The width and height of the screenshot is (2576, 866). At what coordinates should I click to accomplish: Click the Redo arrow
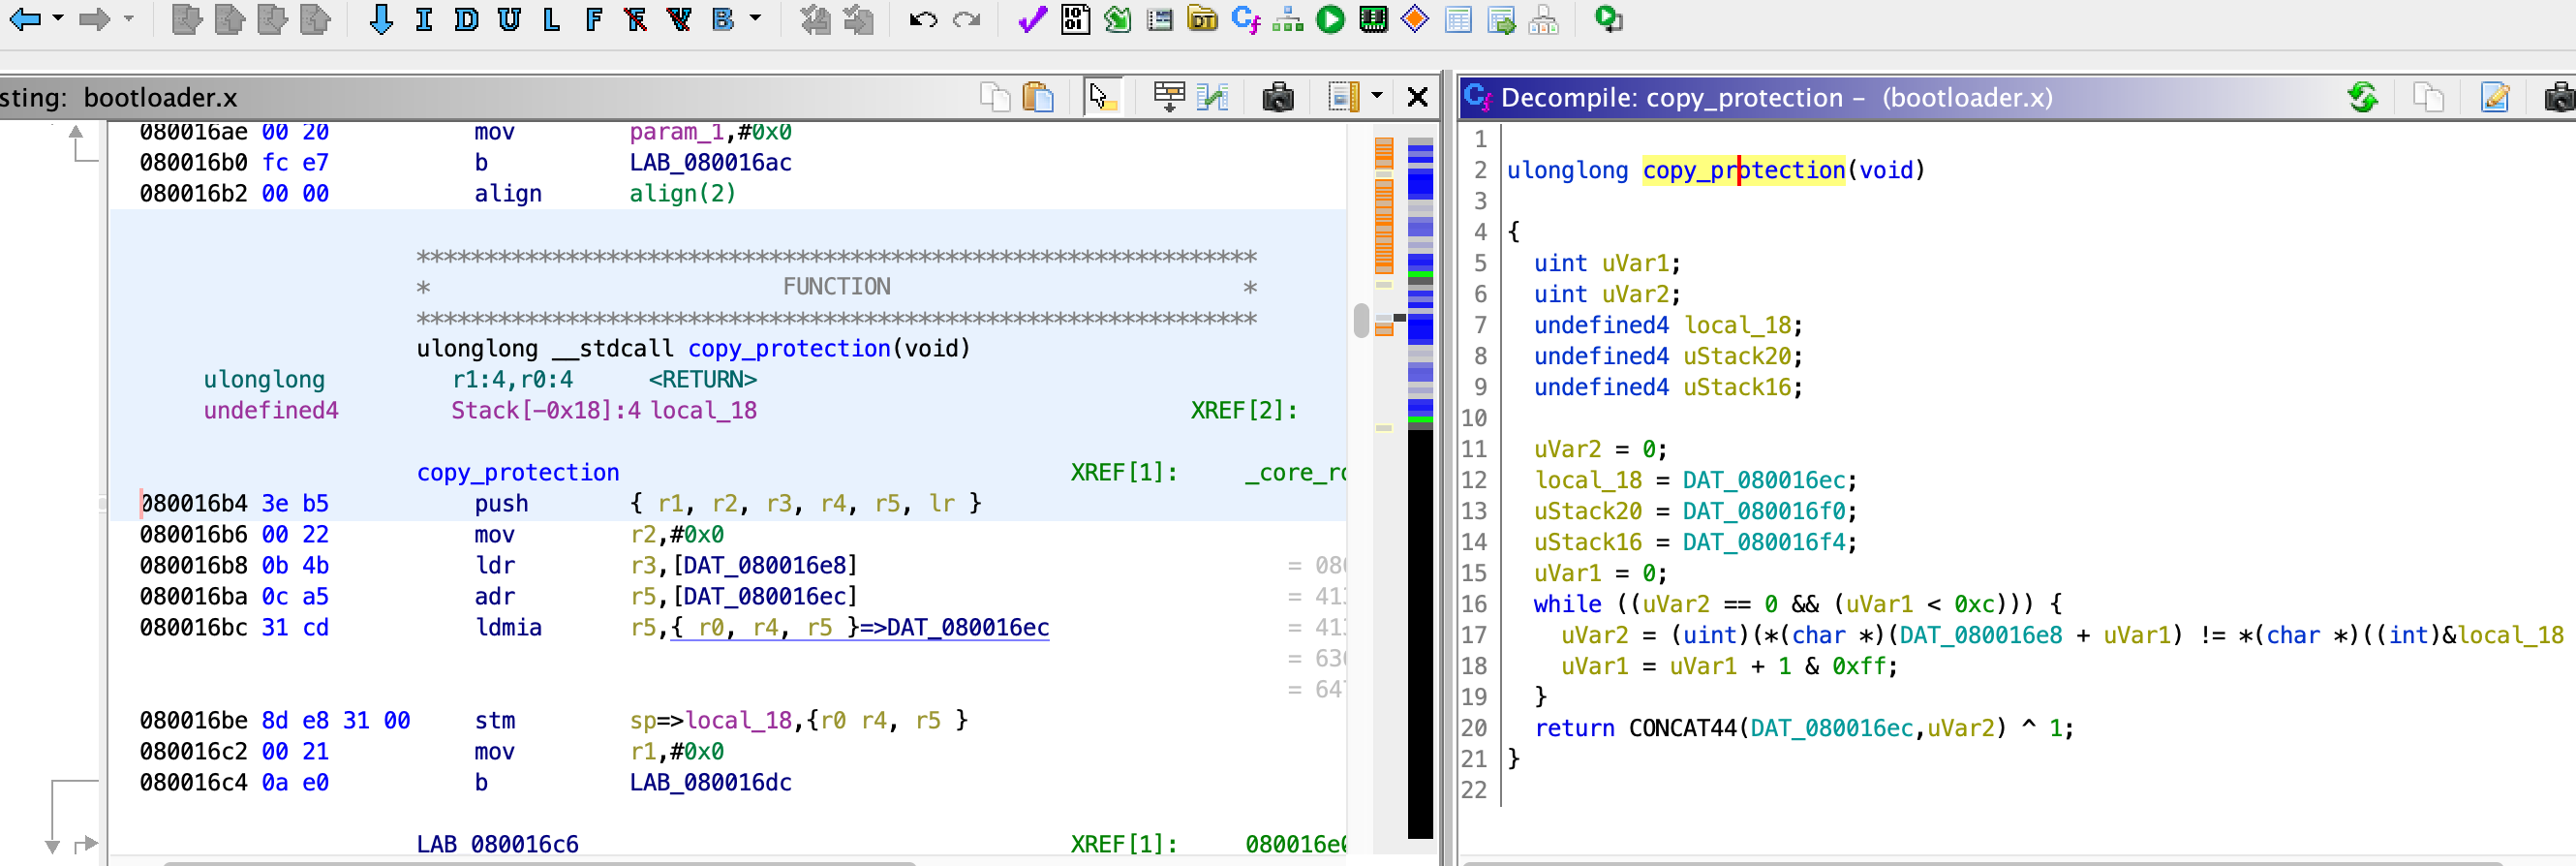tap(966, 19)
